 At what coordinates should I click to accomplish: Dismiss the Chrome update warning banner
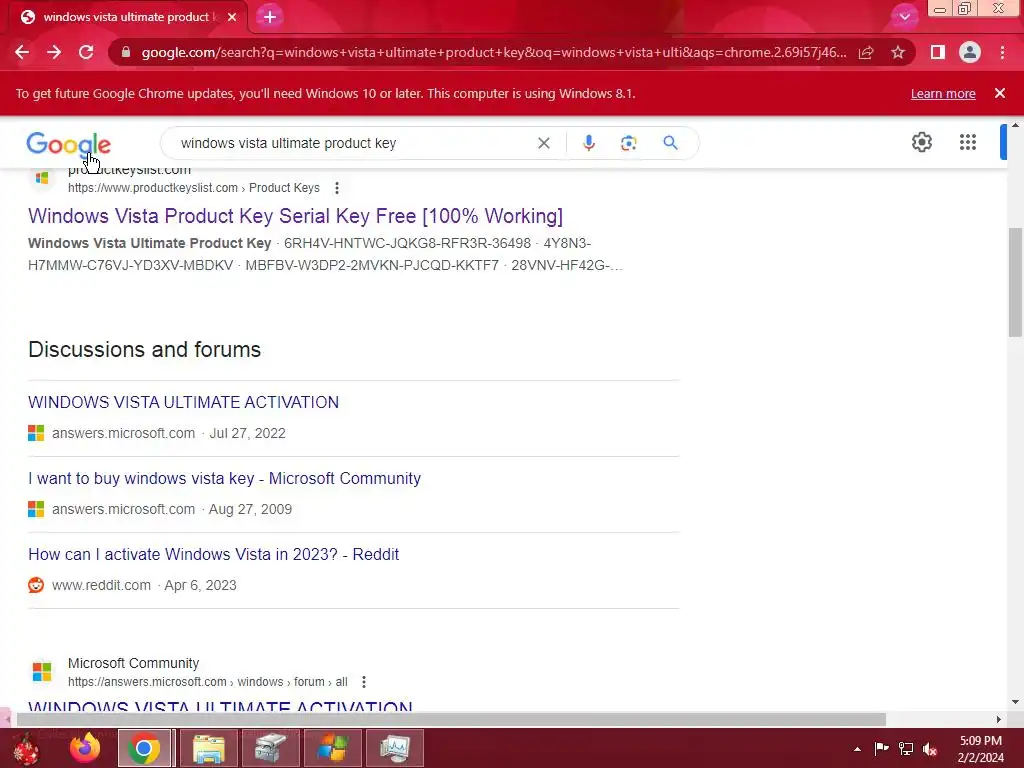1000,93
